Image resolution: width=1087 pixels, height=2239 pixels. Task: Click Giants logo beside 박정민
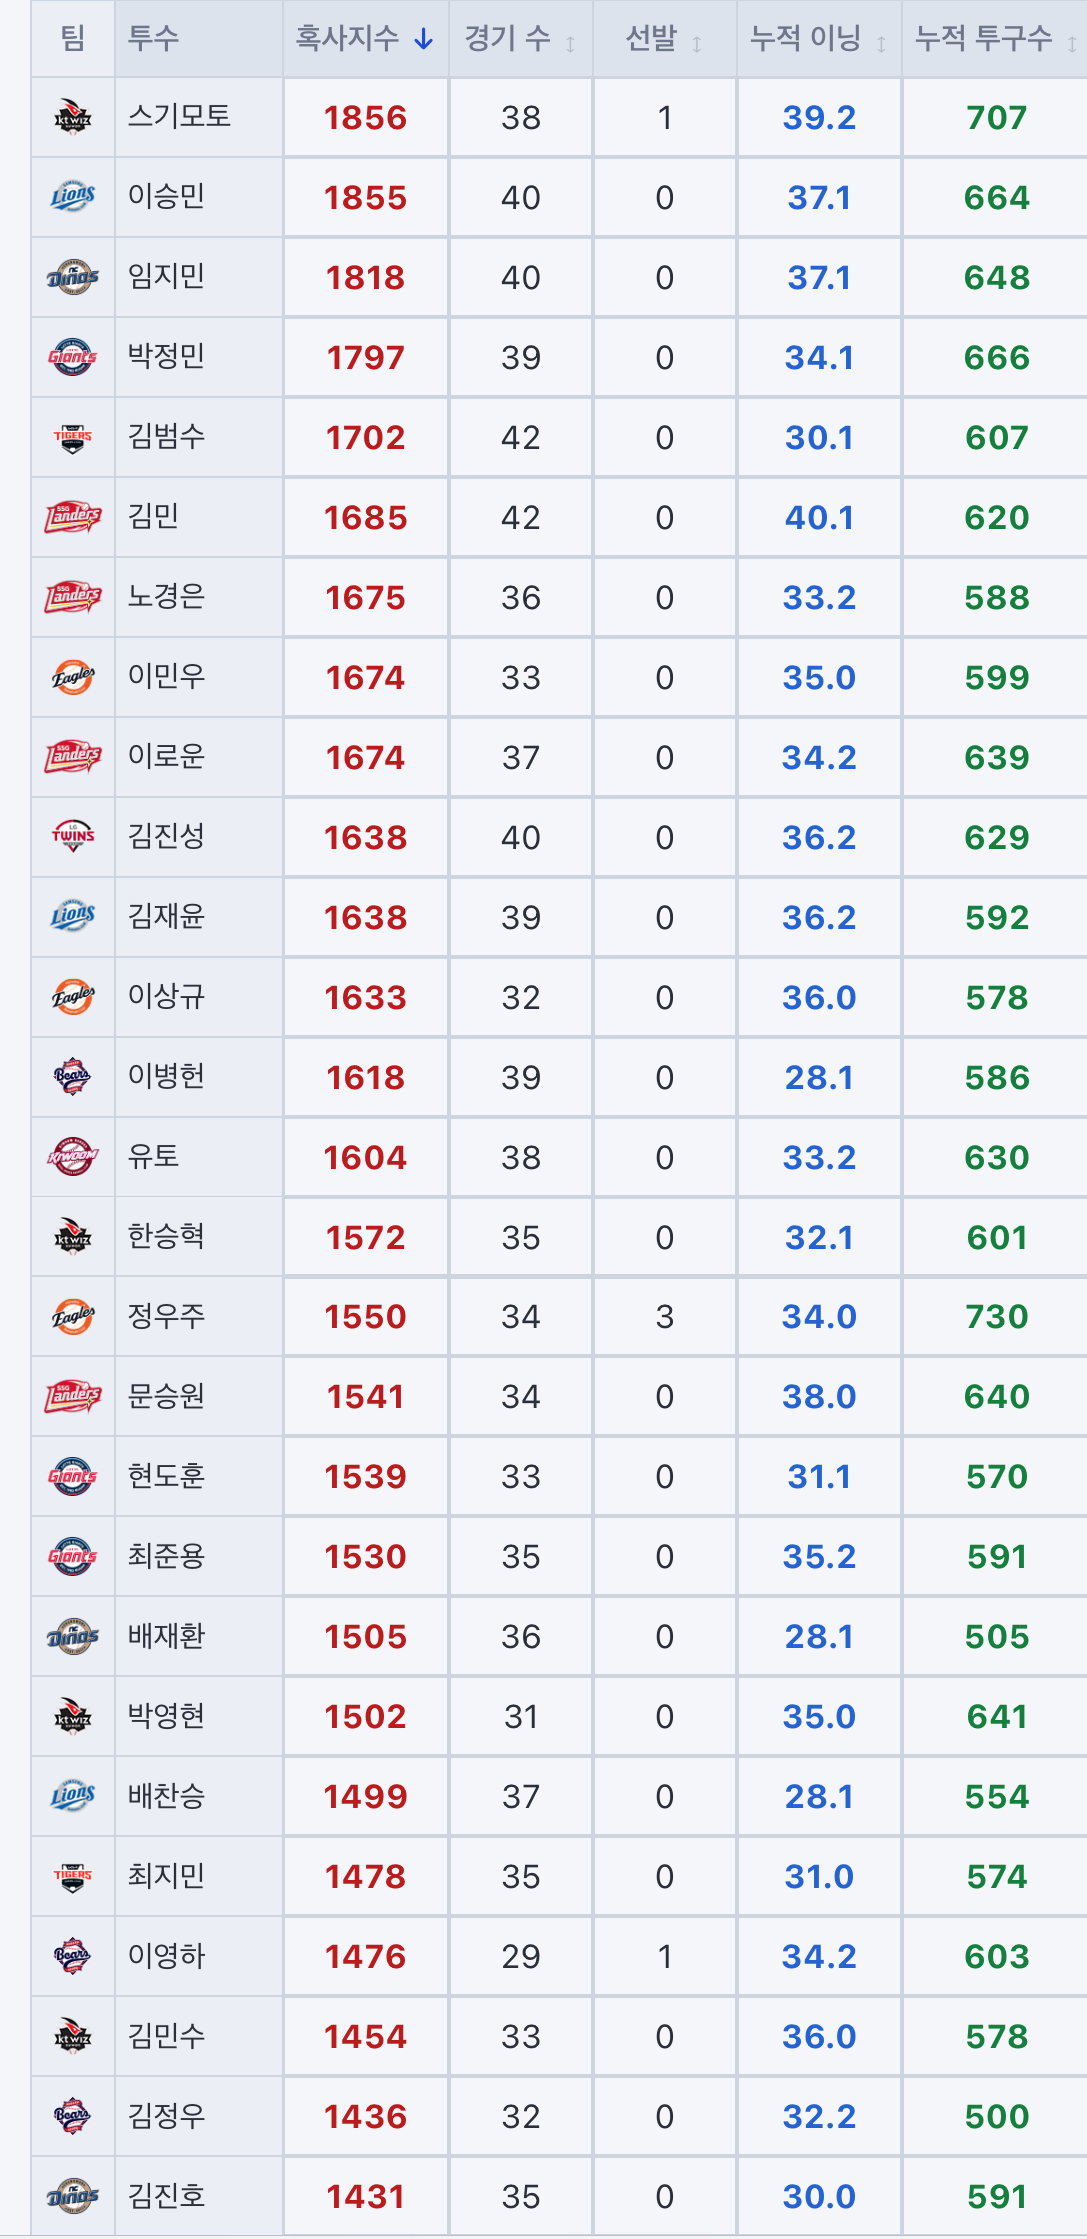(73, 357)
